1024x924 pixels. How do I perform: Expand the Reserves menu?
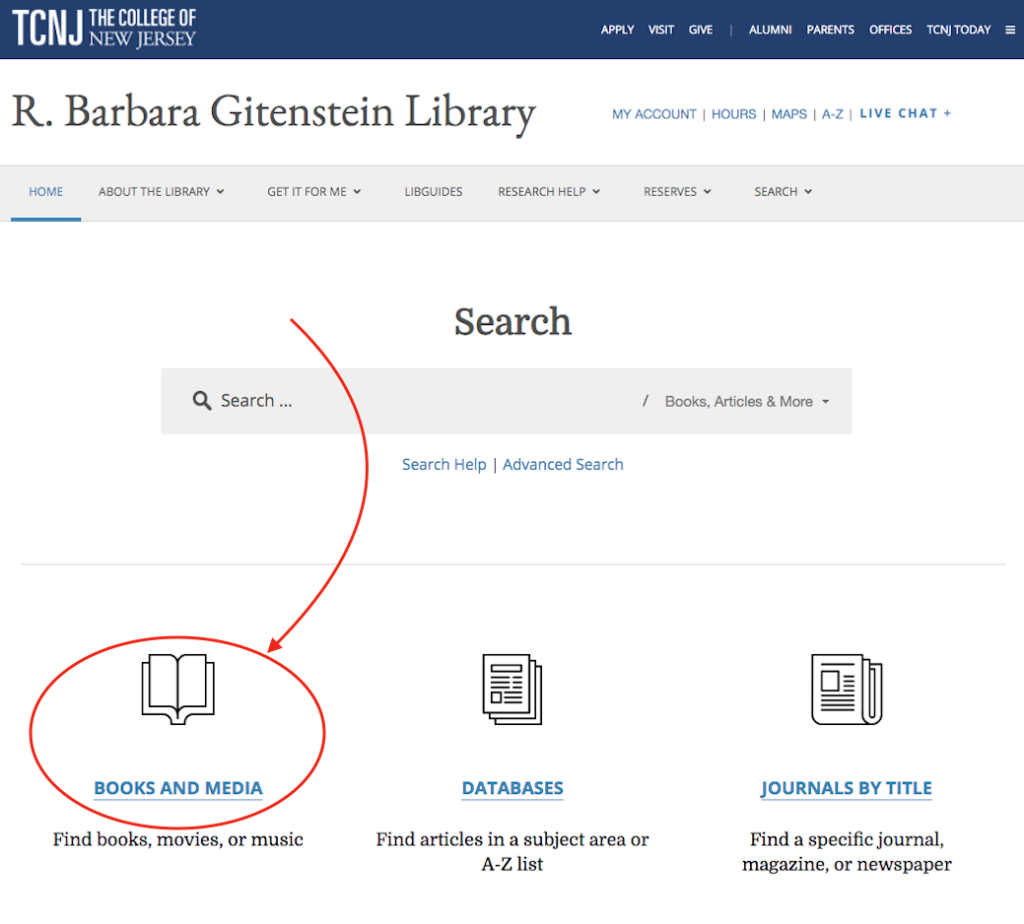tap(677, 192)
